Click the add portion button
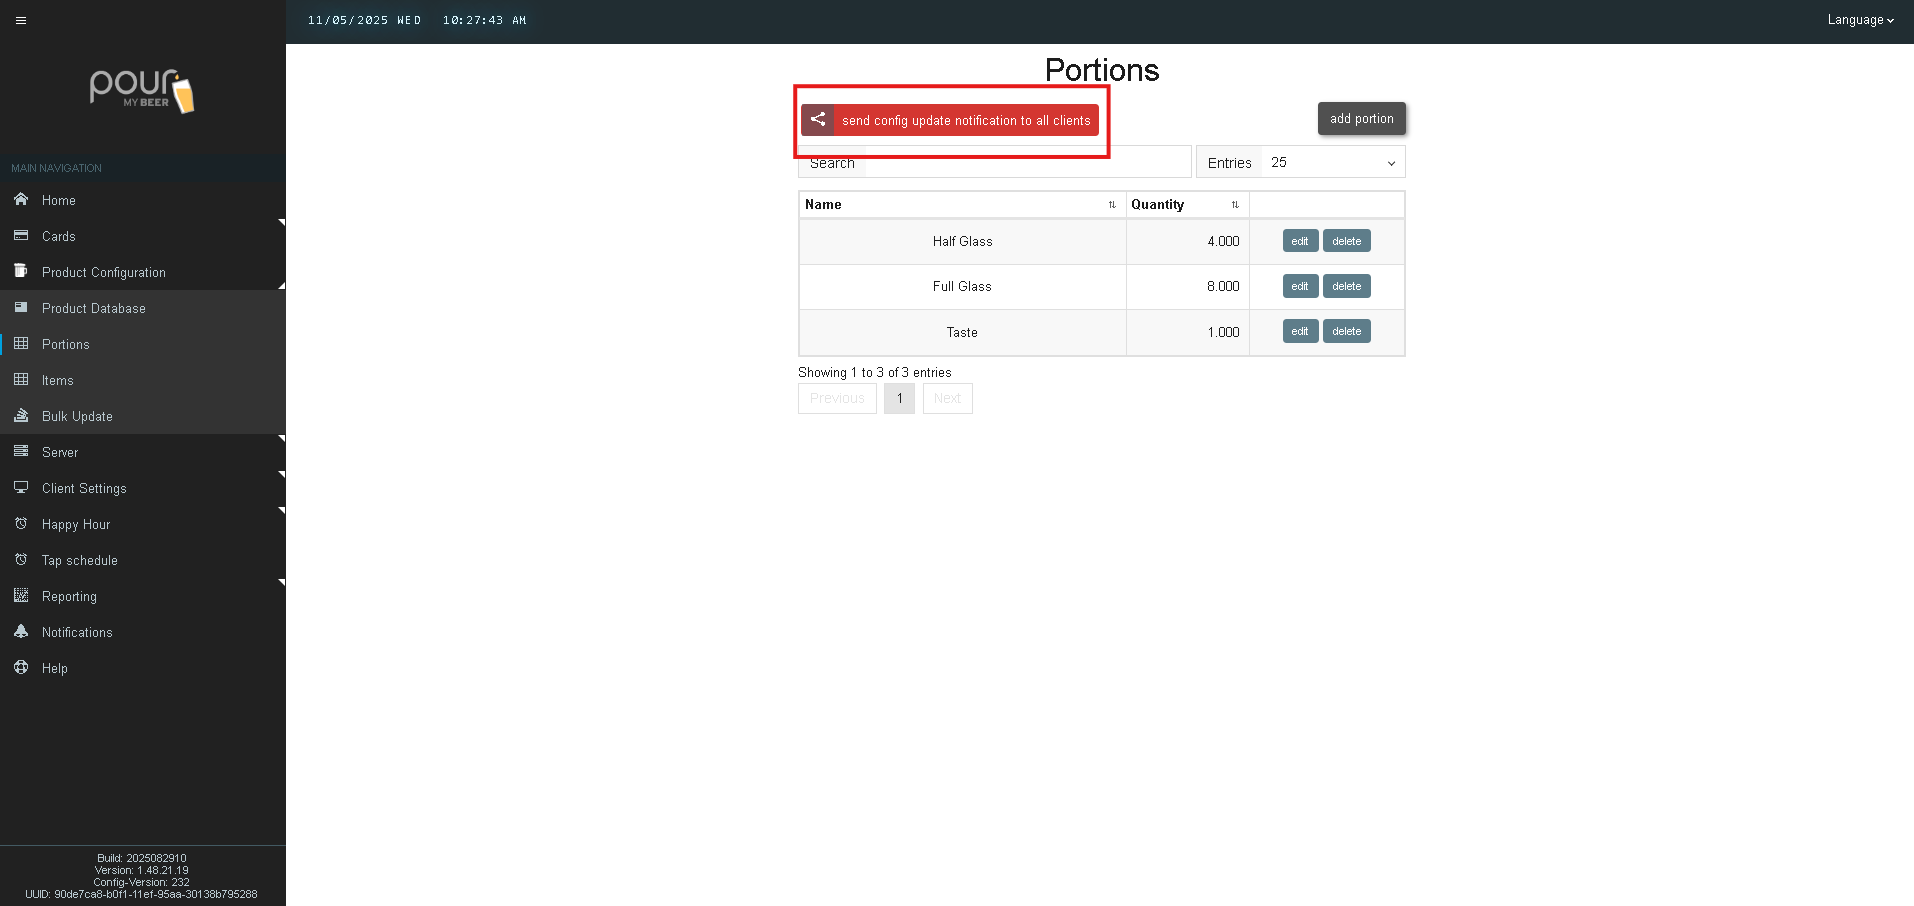The image size is (1914, 906). click(x=1361, y=119)
